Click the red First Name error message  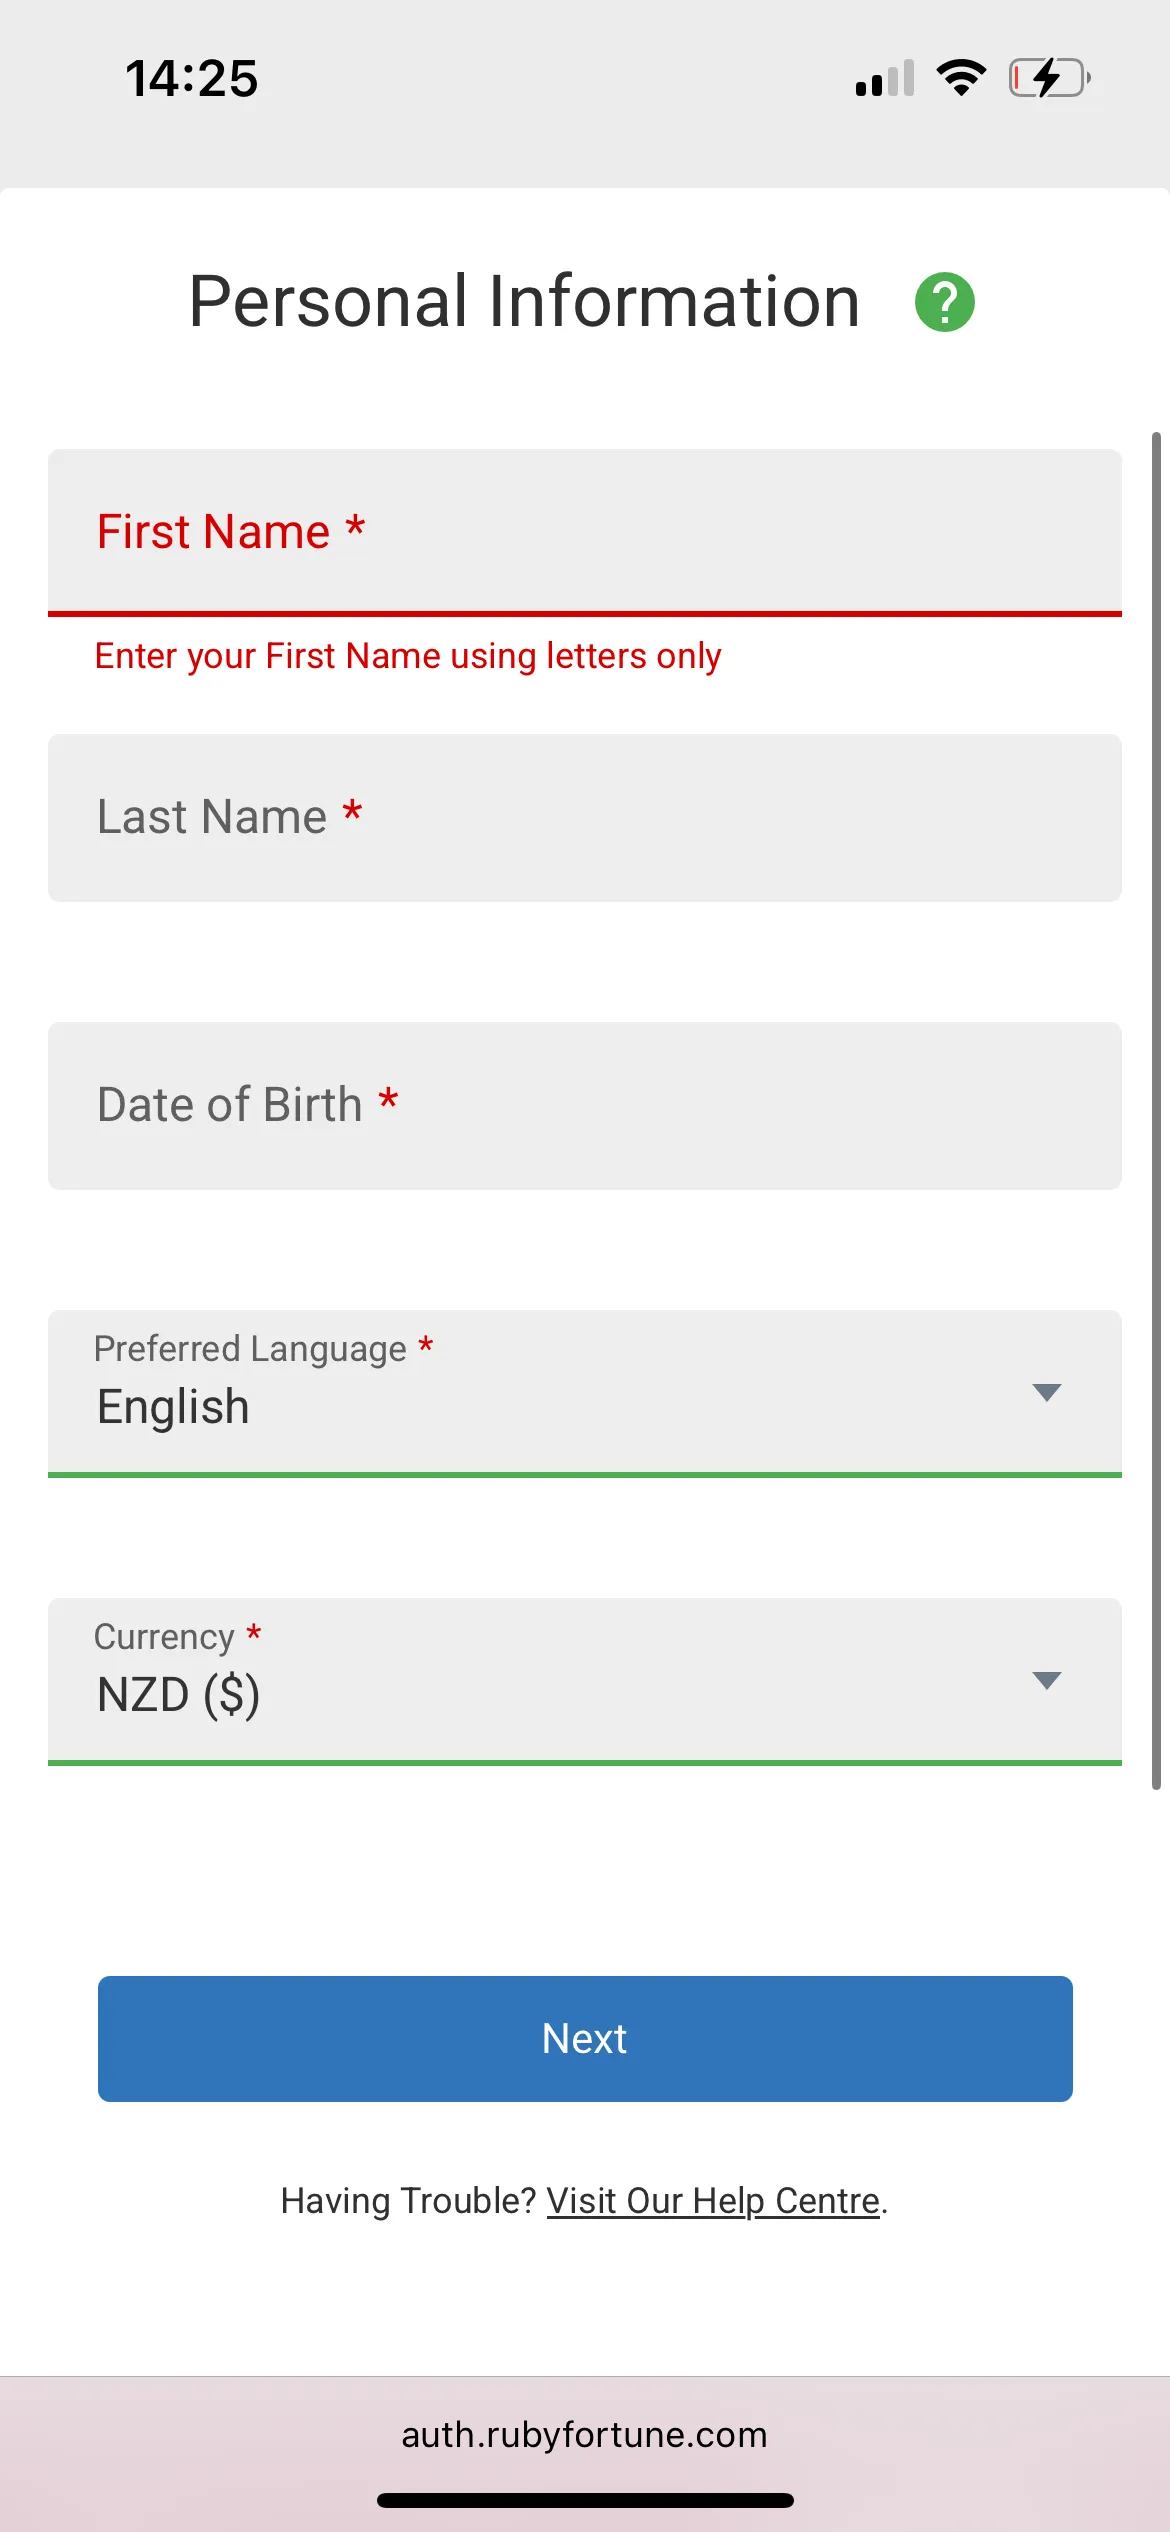tap(408, 656)
